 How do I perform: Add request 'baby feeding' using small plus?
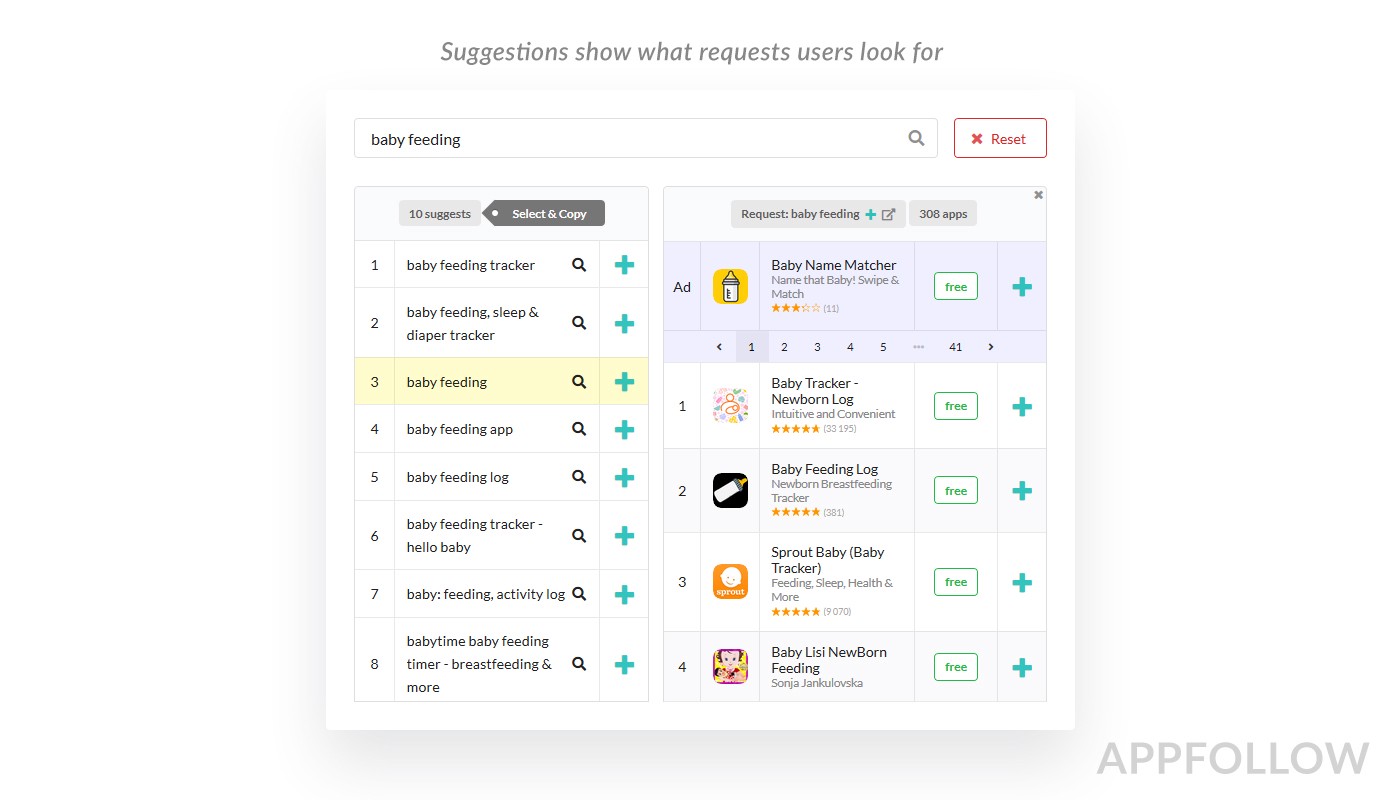tap(871, 214)
